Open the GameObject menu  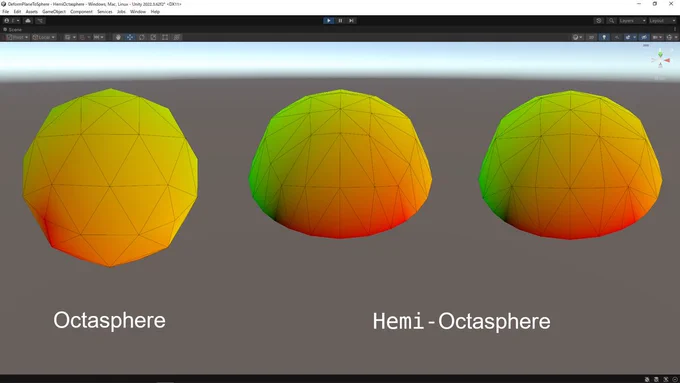point(54,12)
